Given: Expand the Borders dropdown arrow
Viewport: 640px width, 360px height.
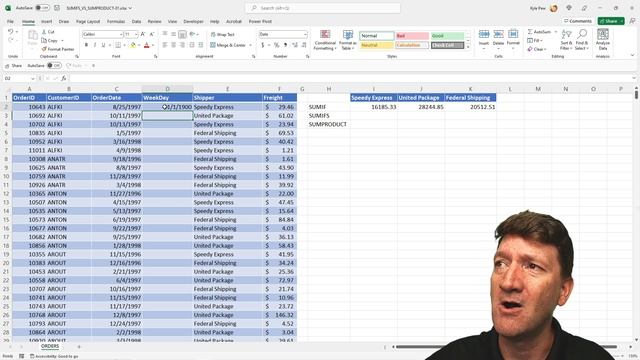Looking at the screenshot, I should (x=124, y=45).
